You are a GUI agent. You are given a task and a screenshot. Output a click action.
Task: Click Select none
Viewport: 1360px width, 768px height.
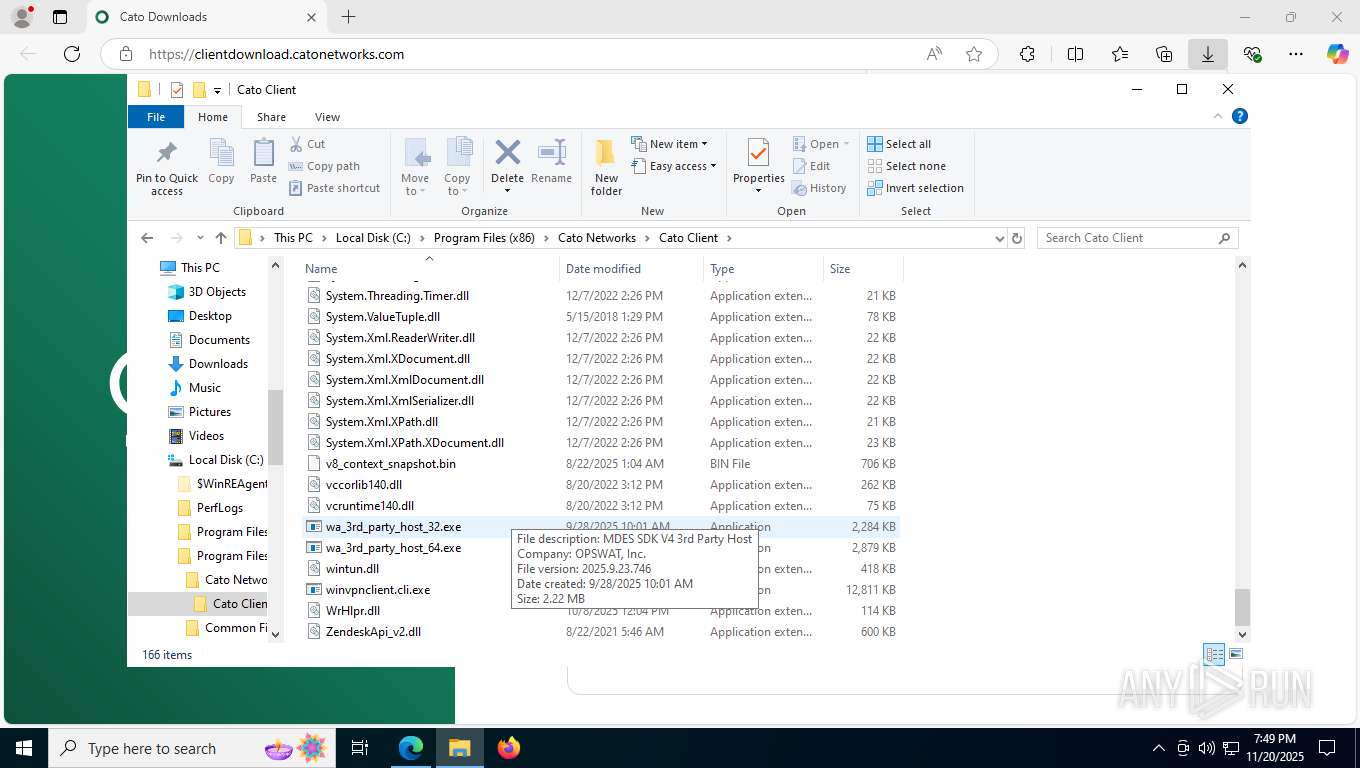pyautogui.click(x=906, y=166)
